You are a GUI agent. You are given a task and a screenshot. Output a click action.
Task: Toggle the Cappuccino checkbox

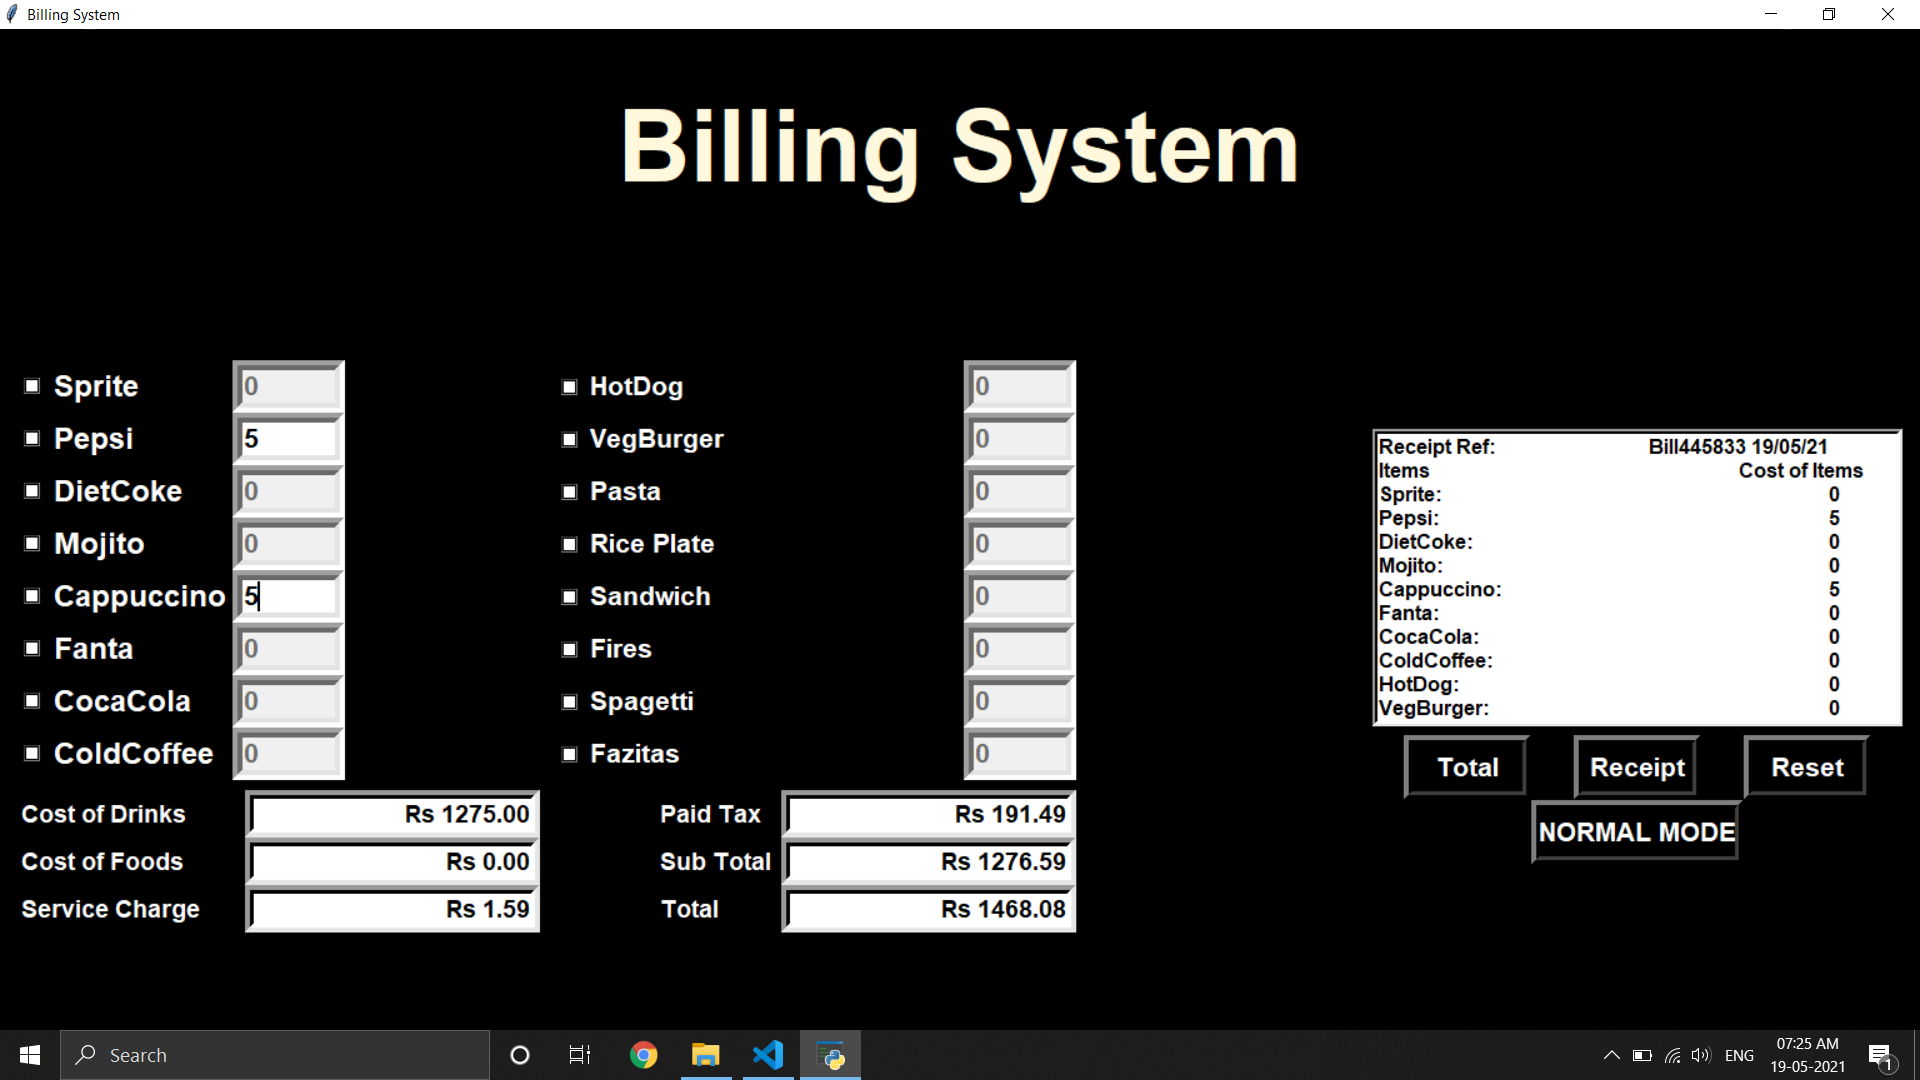pos(30,596)
